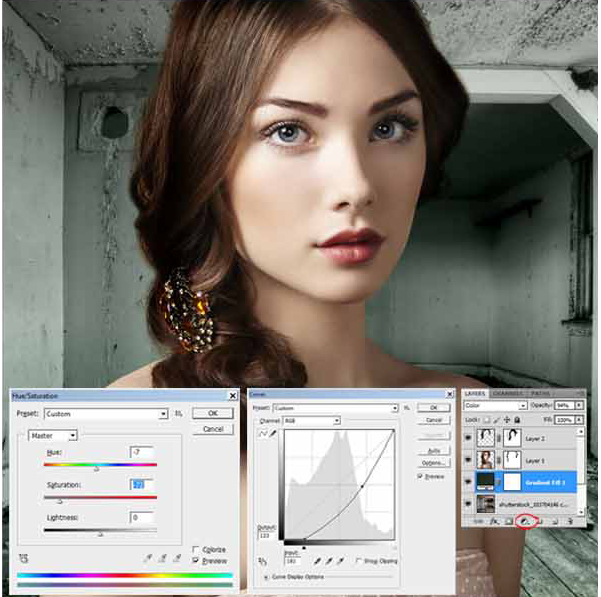This screenshot has height=597, width=601.
Task: Switch to the Layers tab
Action: (475, 394)
